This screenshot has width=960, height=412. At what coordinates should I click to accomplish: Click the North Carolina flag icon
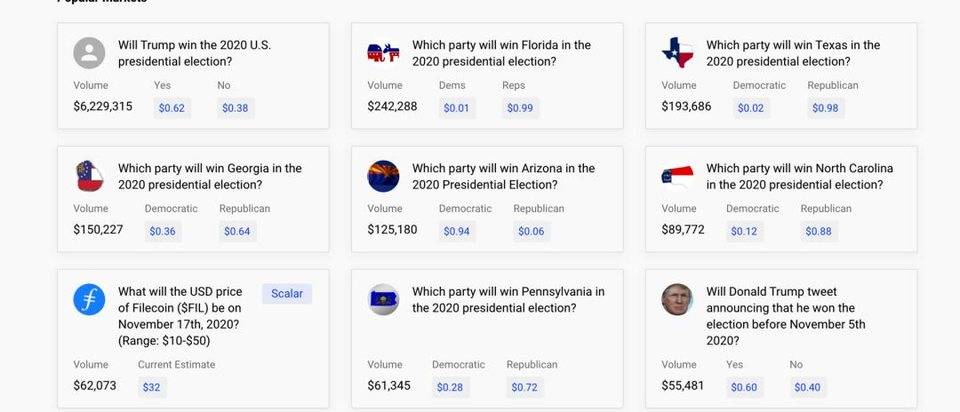point(678,176)
